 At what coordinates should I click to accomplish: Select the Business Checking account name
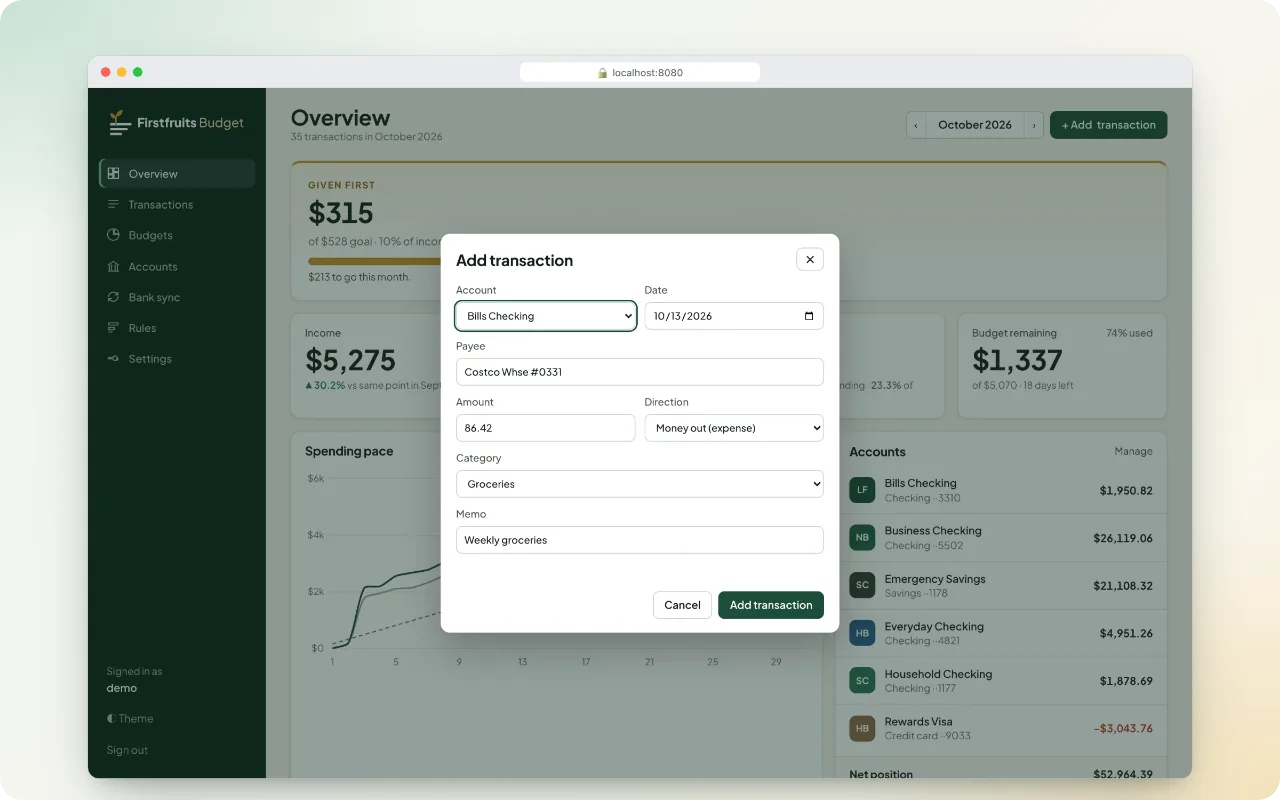tap(933, 531)
